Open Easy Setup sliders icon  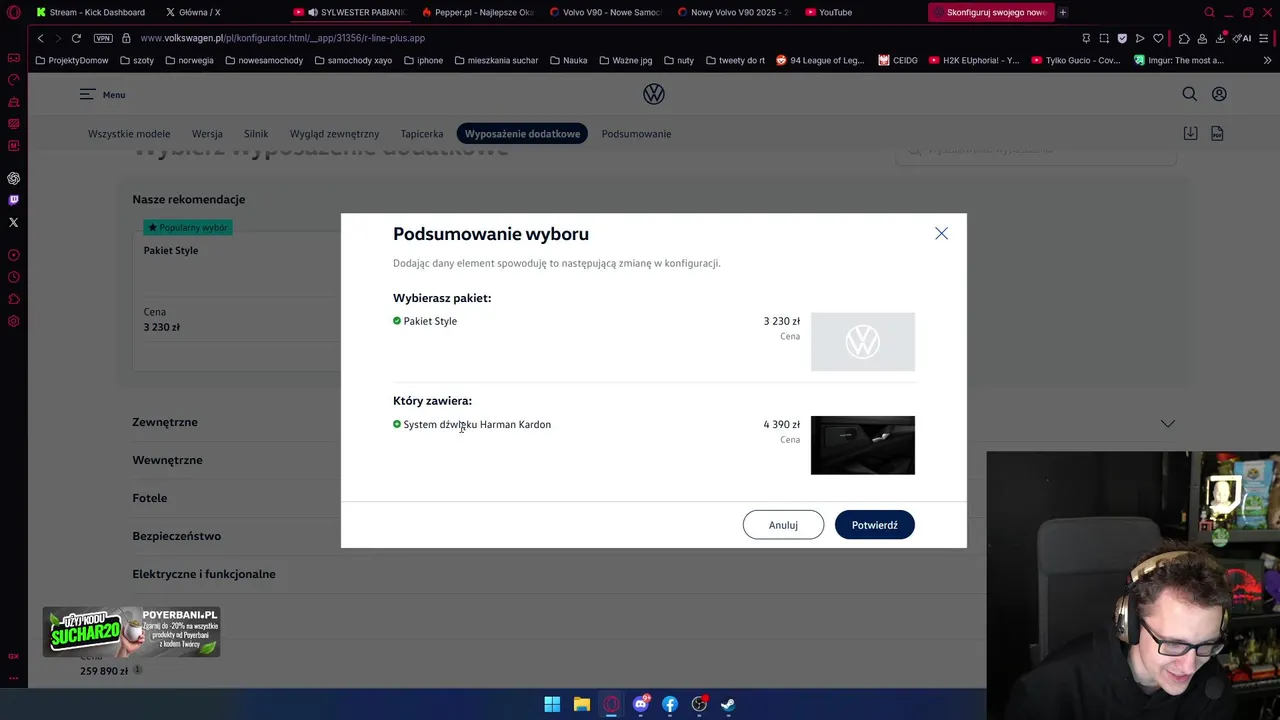point(1265,38)
